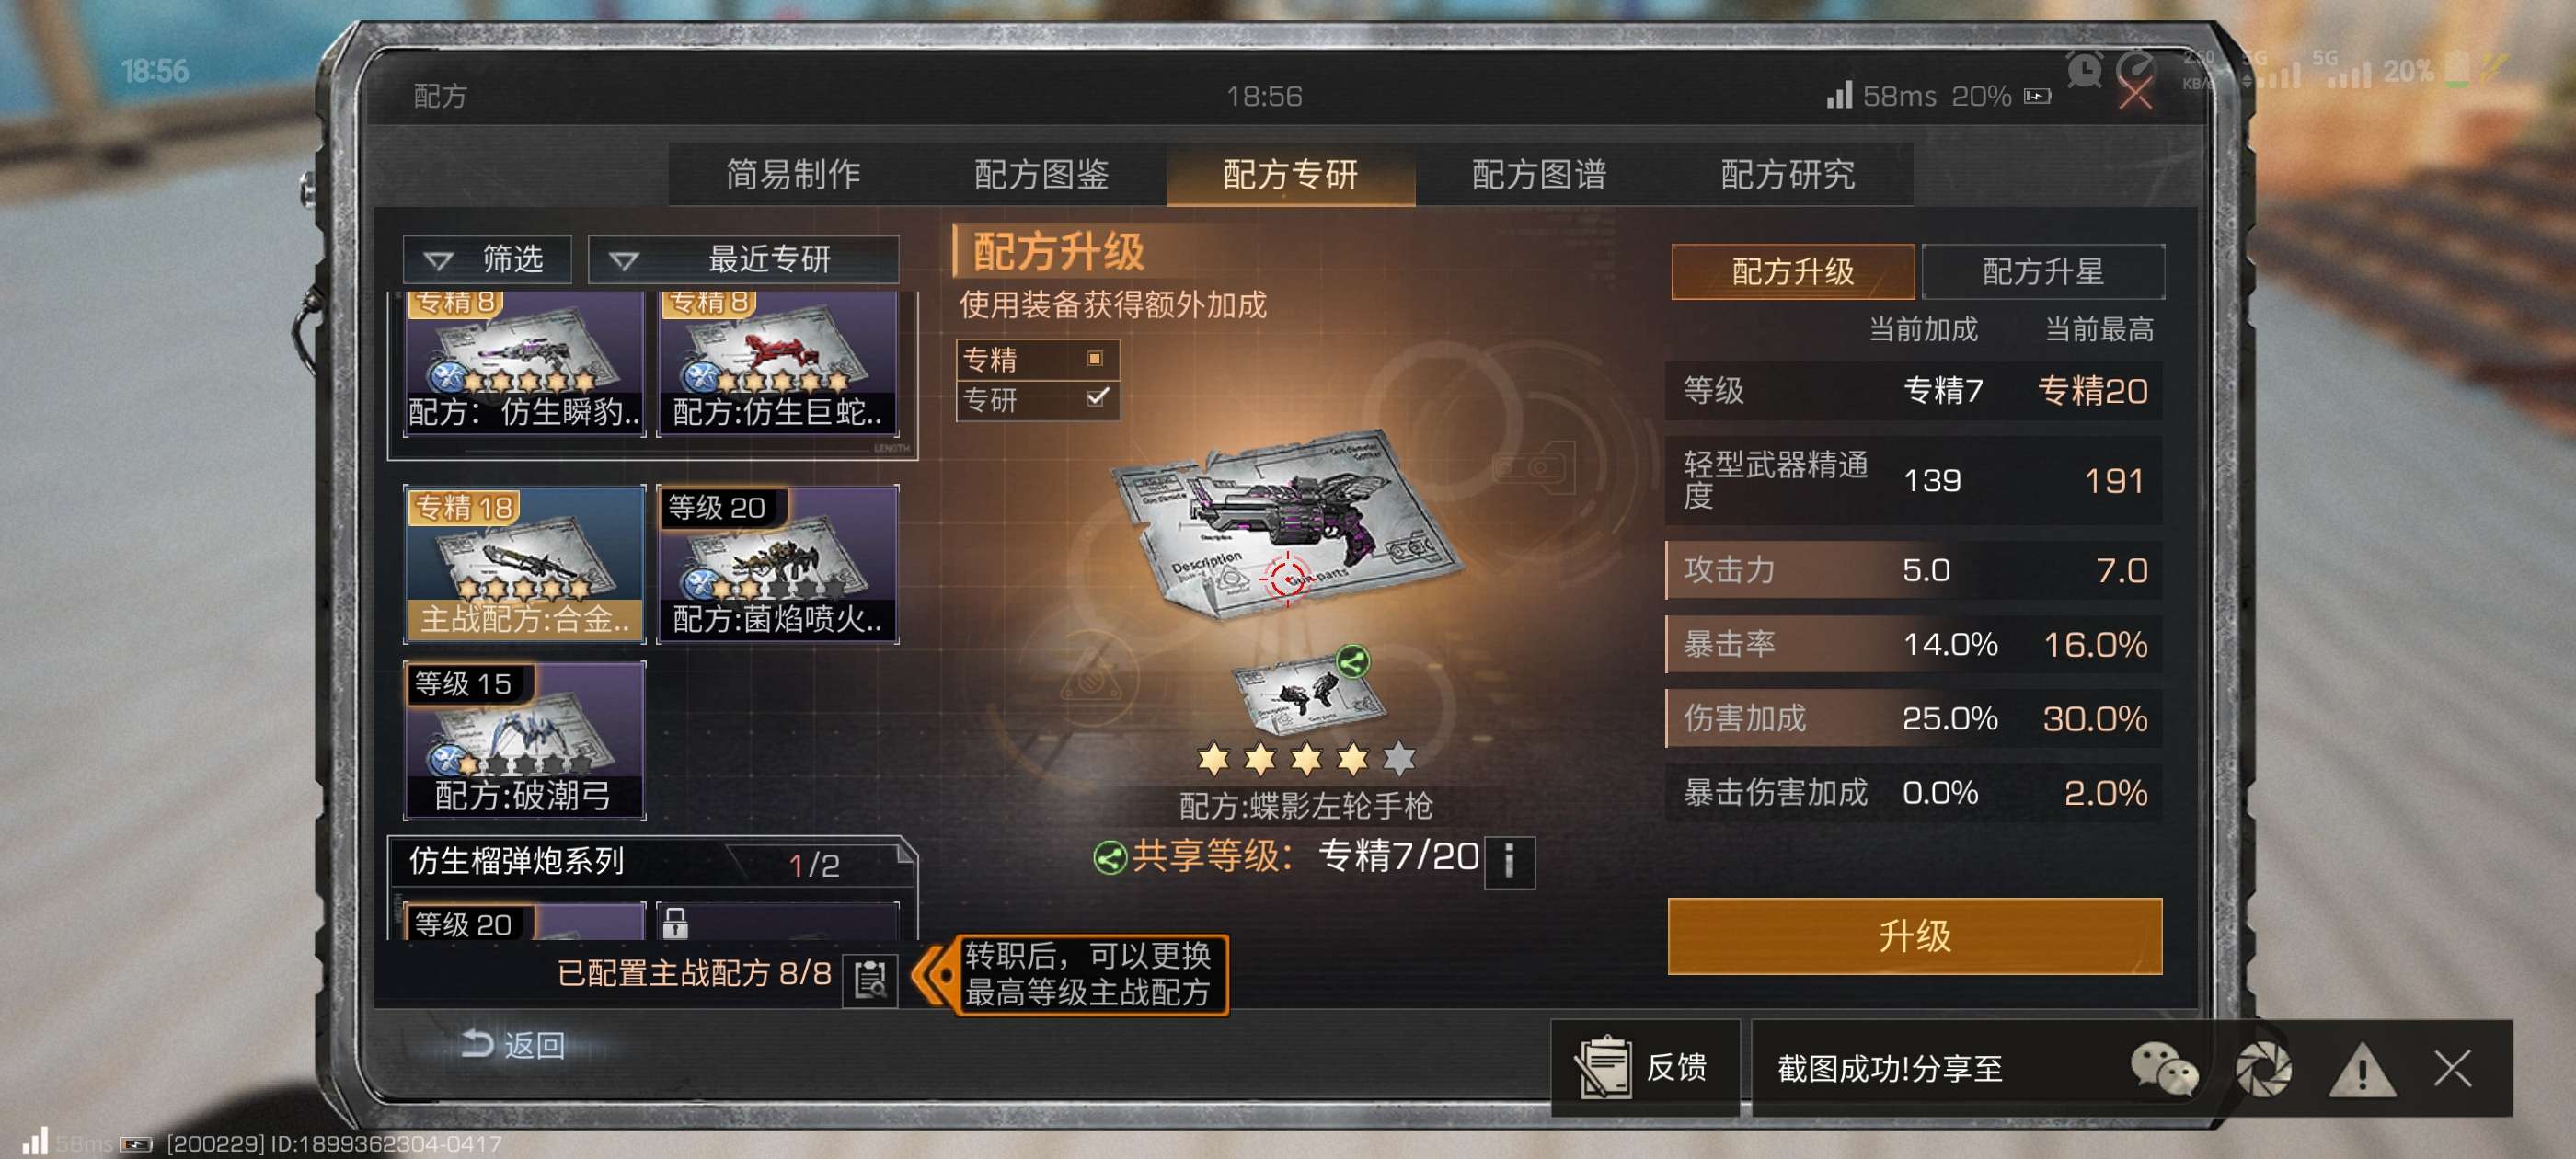Click the 返回 back button

[514, 1045]
